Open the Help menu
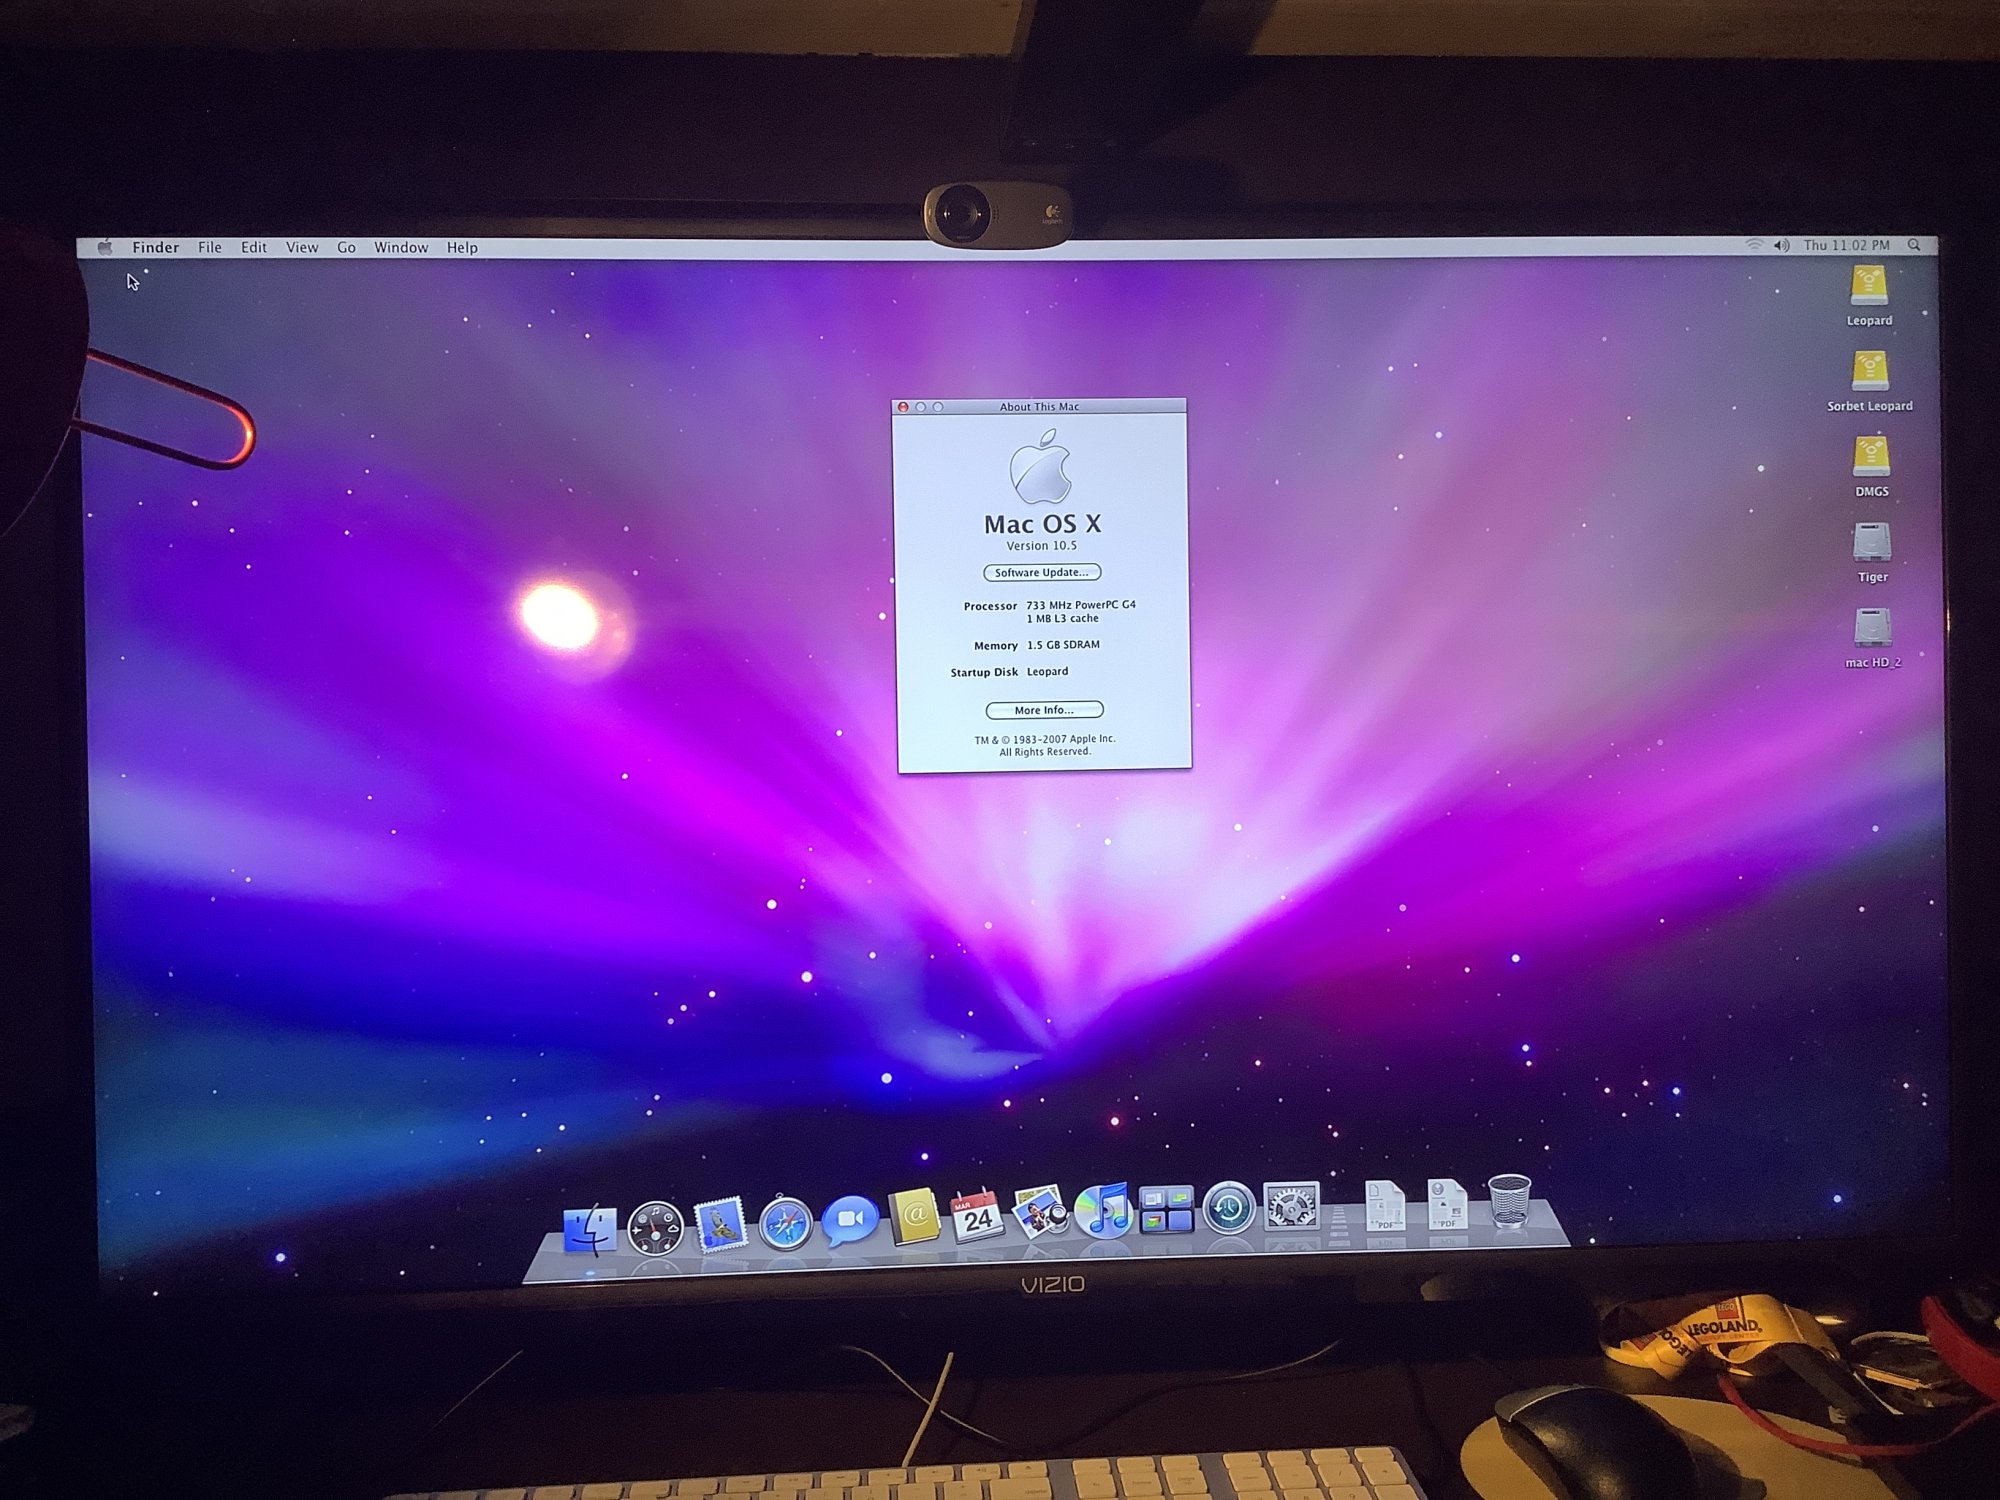Viewport: 2000px width, 1500px height. click(462, 248)
